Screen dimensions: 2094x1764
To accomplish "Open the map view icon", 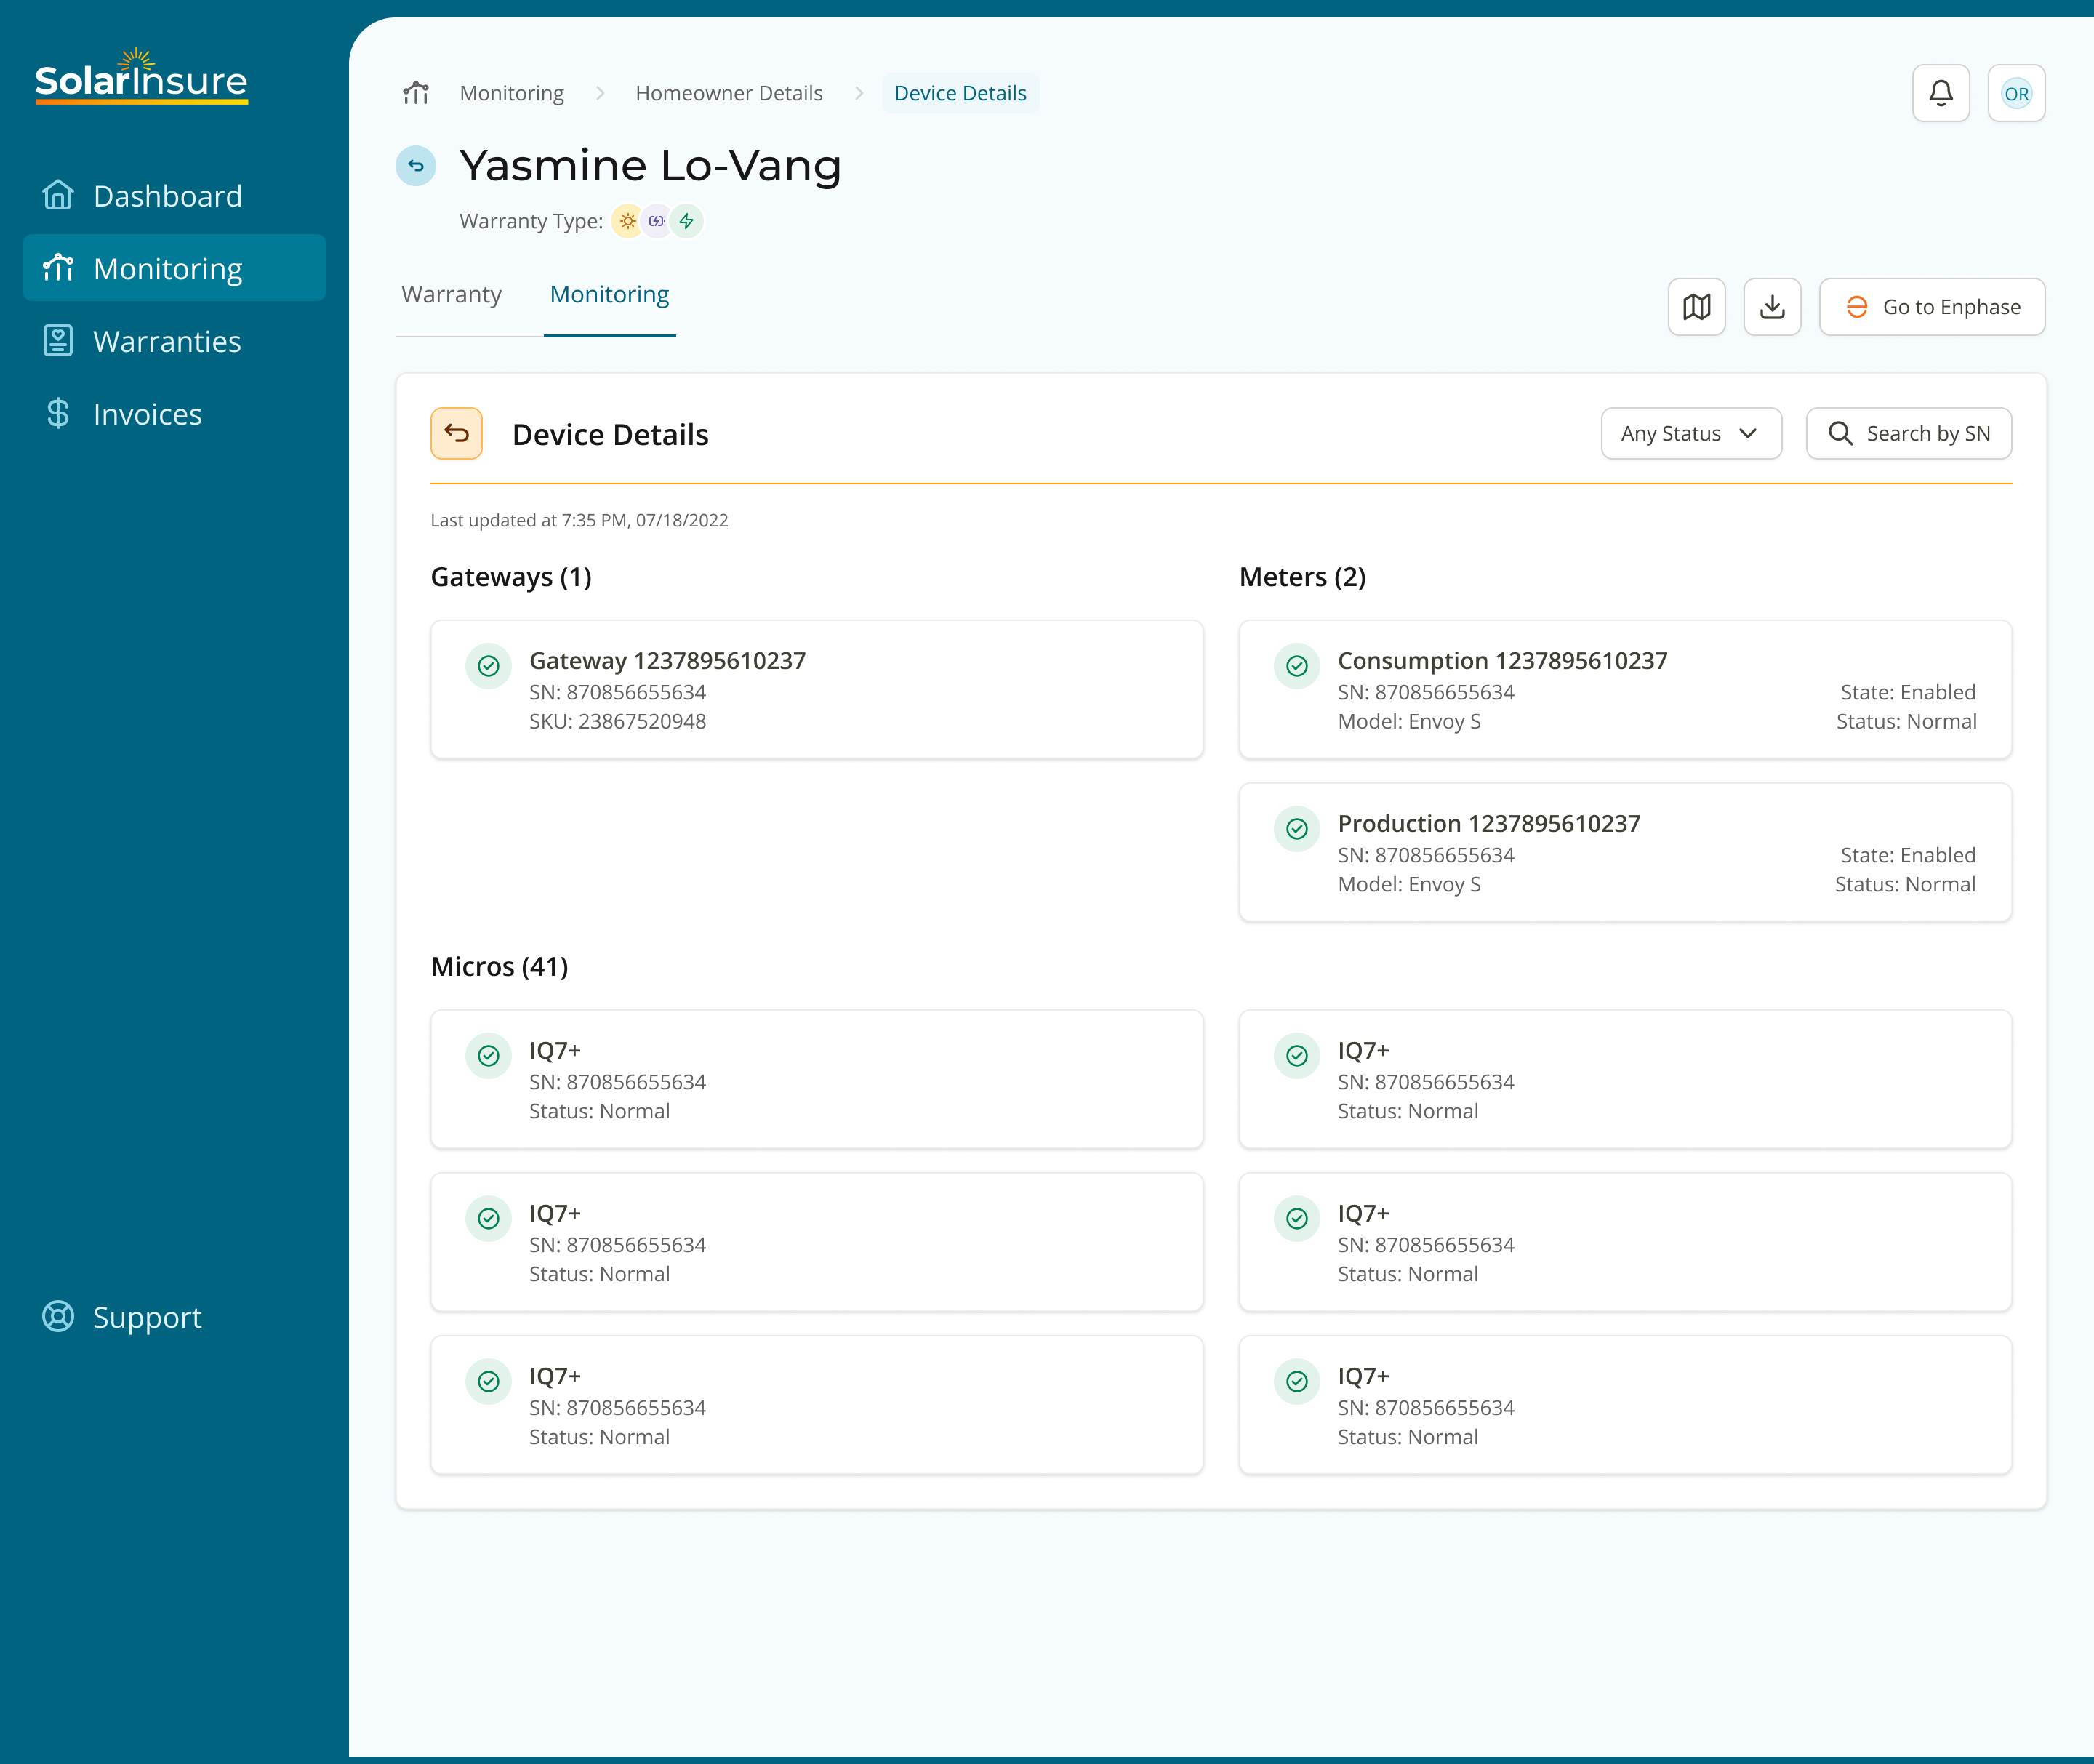I will [1697, 307].
